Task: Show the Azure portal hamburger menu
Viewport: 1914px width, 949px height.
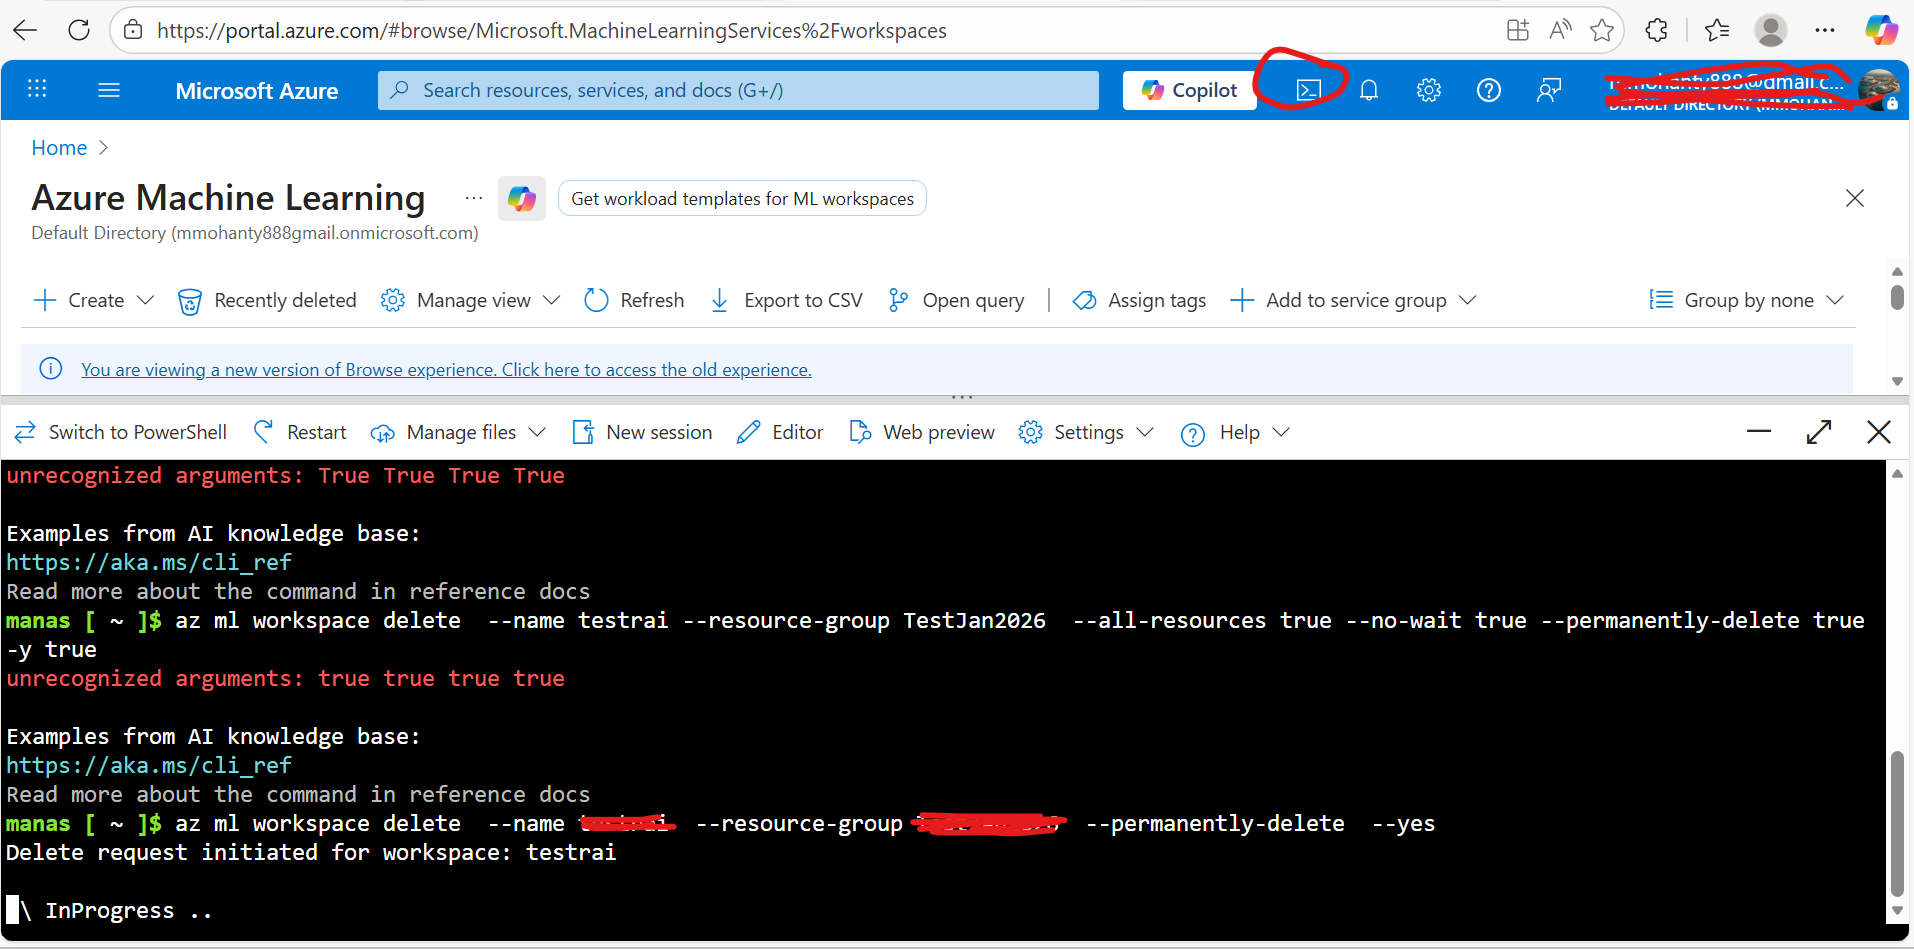Action: [x=109, y=90]
